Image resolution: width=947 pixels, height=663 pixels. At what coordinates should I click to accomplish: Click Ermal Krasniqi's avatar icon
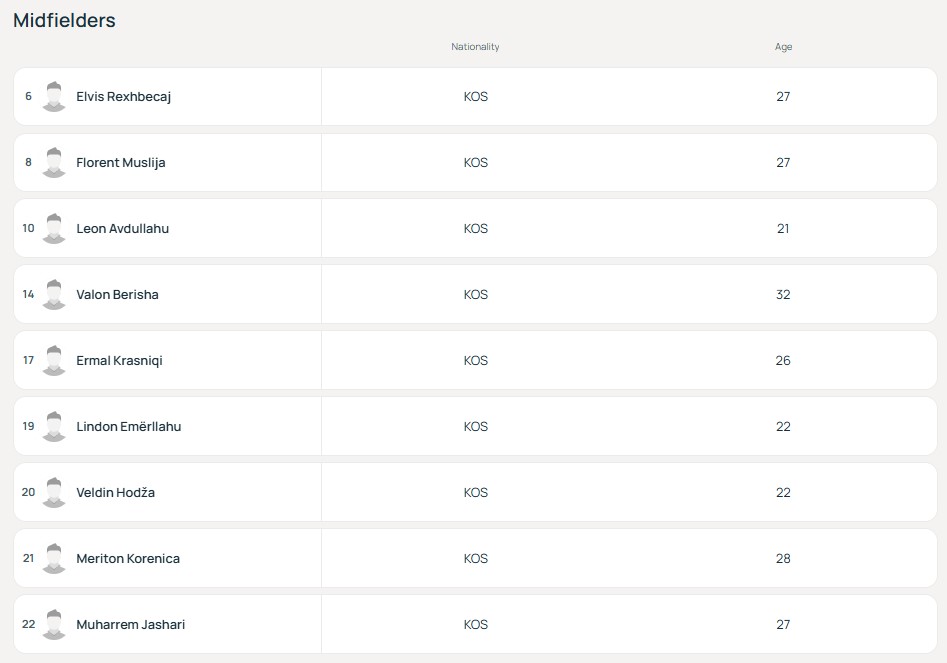(x=54, y=361)
